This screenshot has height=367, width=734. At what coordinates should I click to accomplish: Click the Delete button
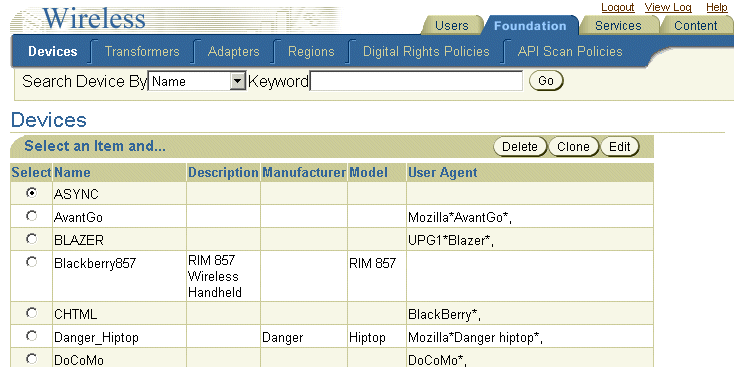click(x=520, y=147)
